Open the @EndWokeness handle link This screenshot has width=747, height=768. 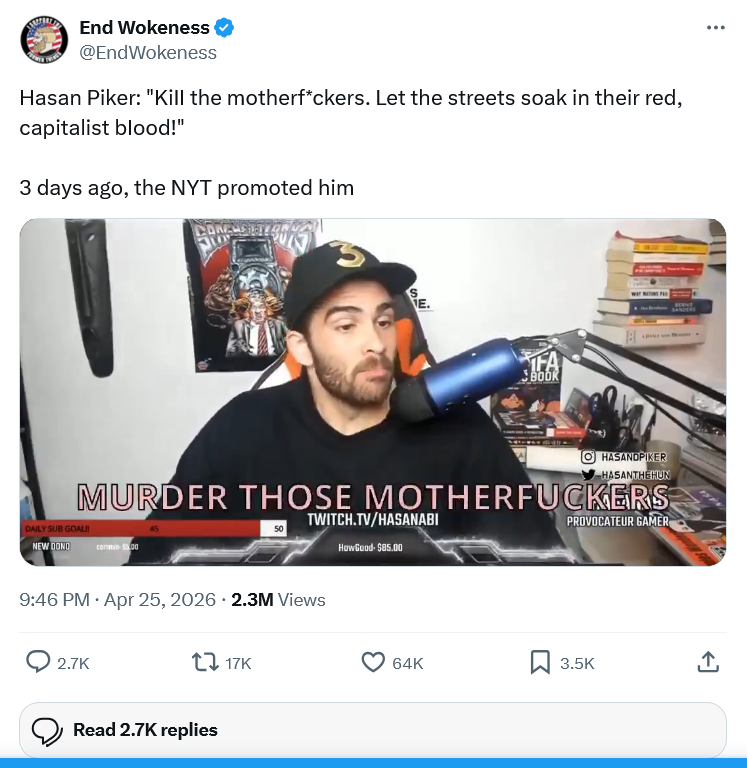[x=148, y=52]
